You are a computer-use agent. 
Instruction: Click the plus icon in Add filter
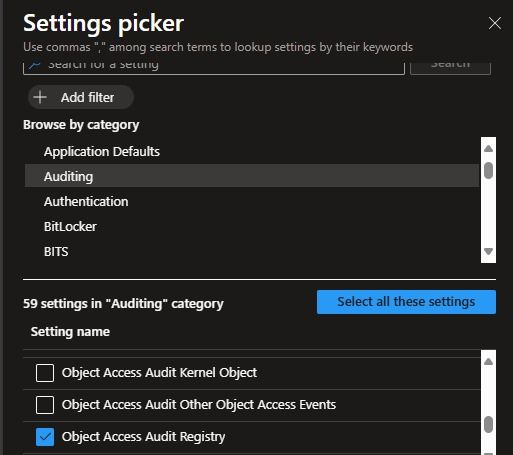[40, 97]
